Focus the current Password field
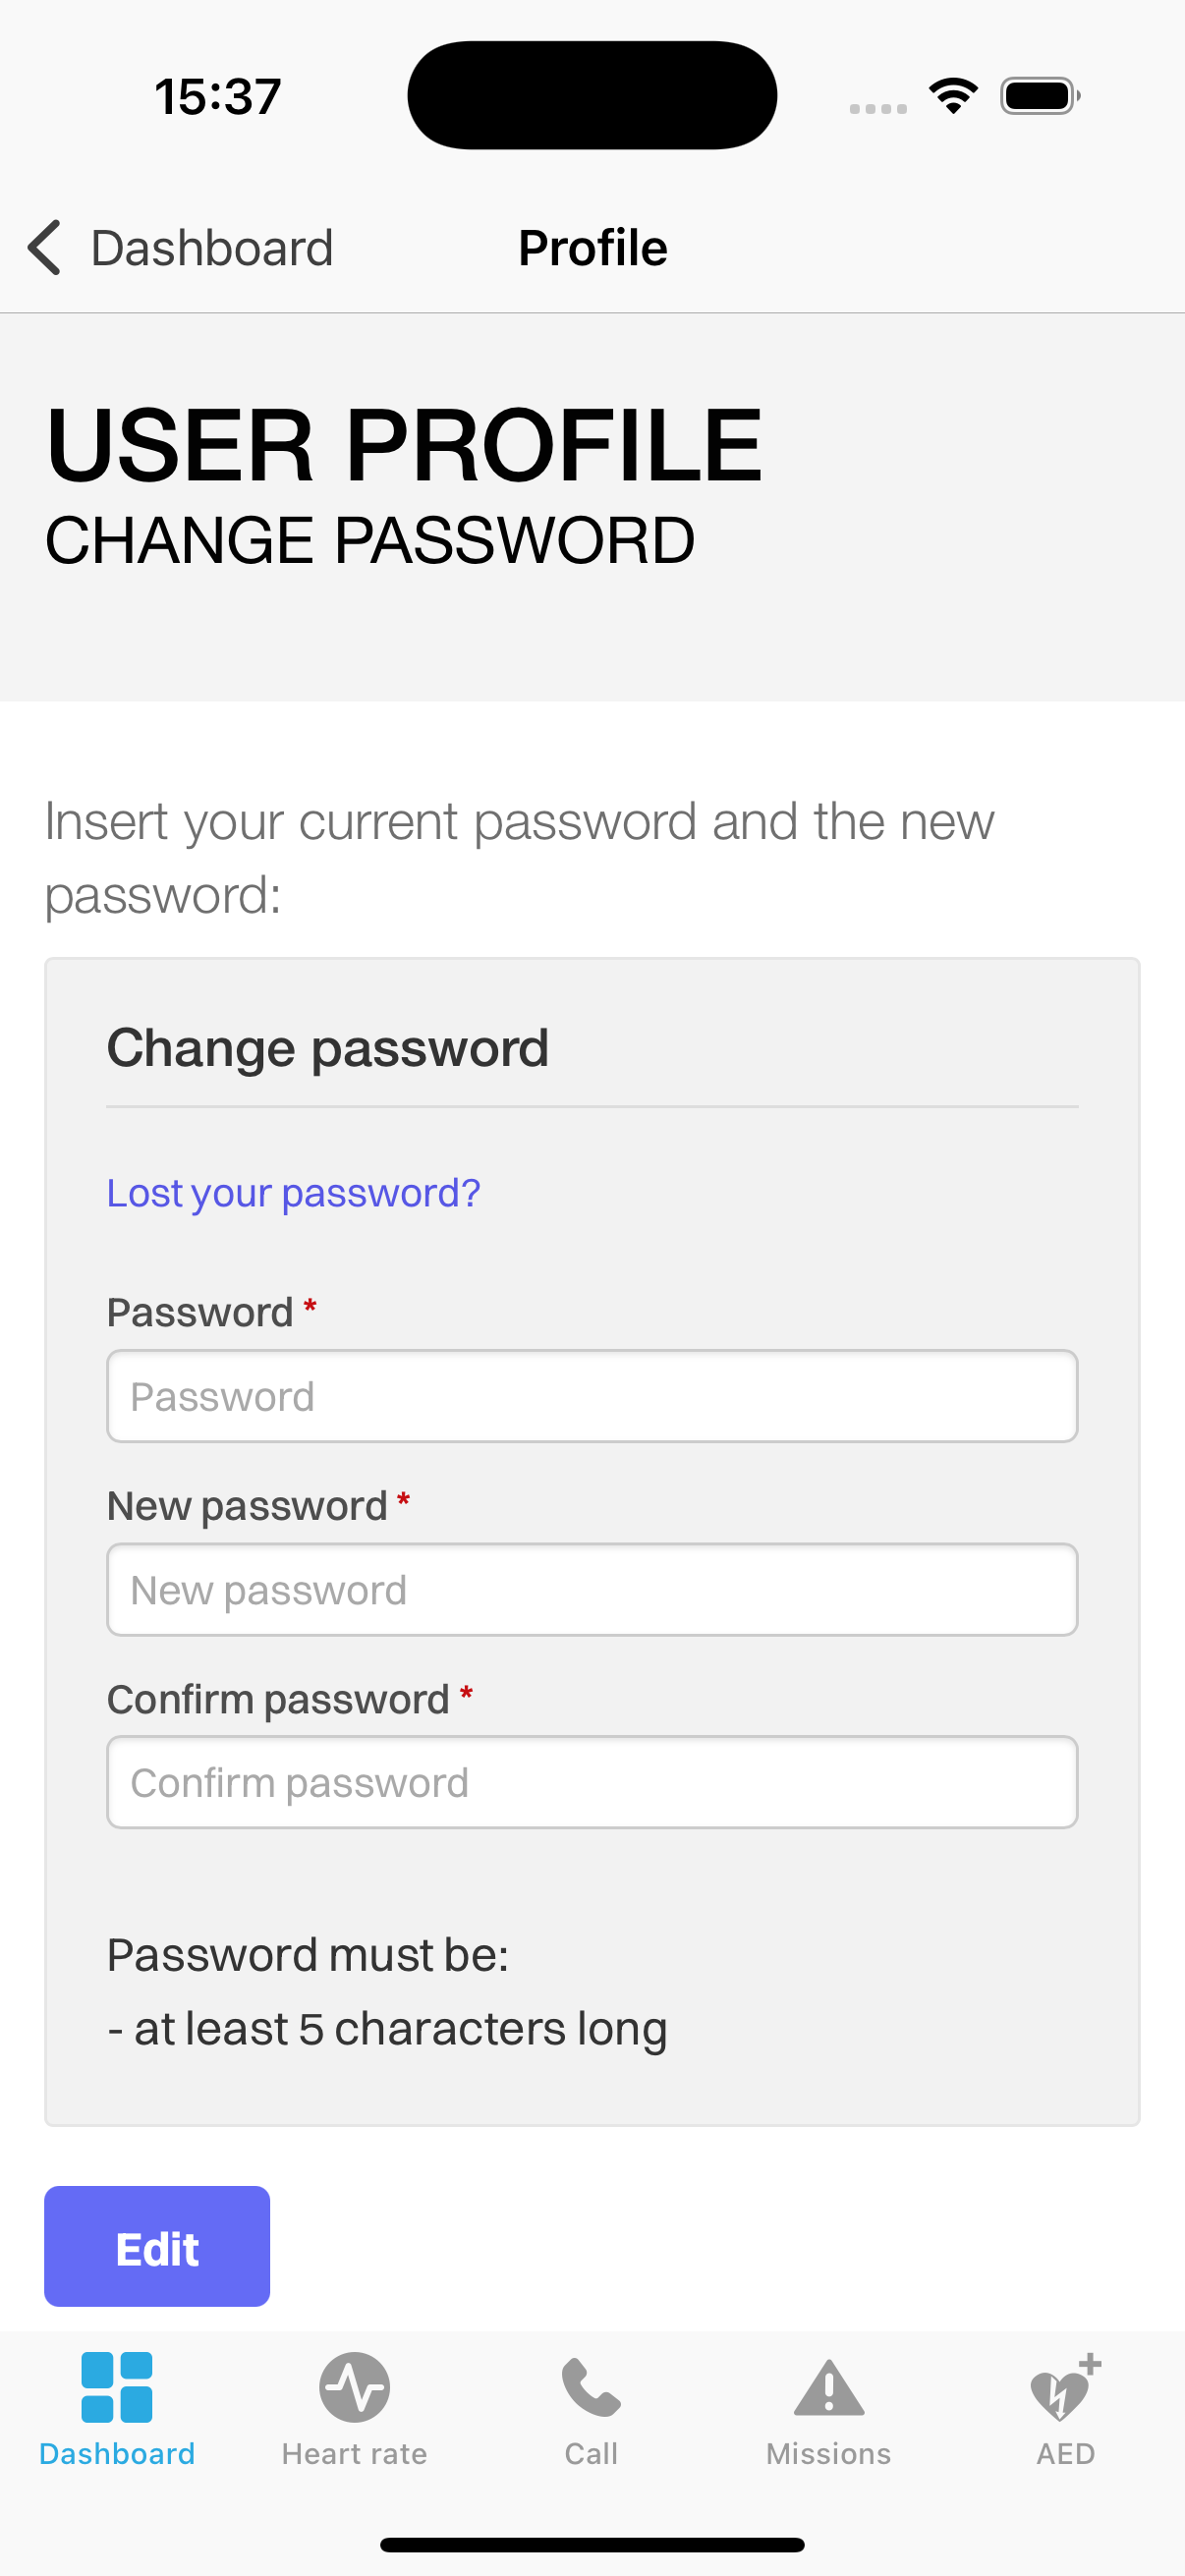This screenshot has height=2576, width=1185. click(x=592, y=1396)
